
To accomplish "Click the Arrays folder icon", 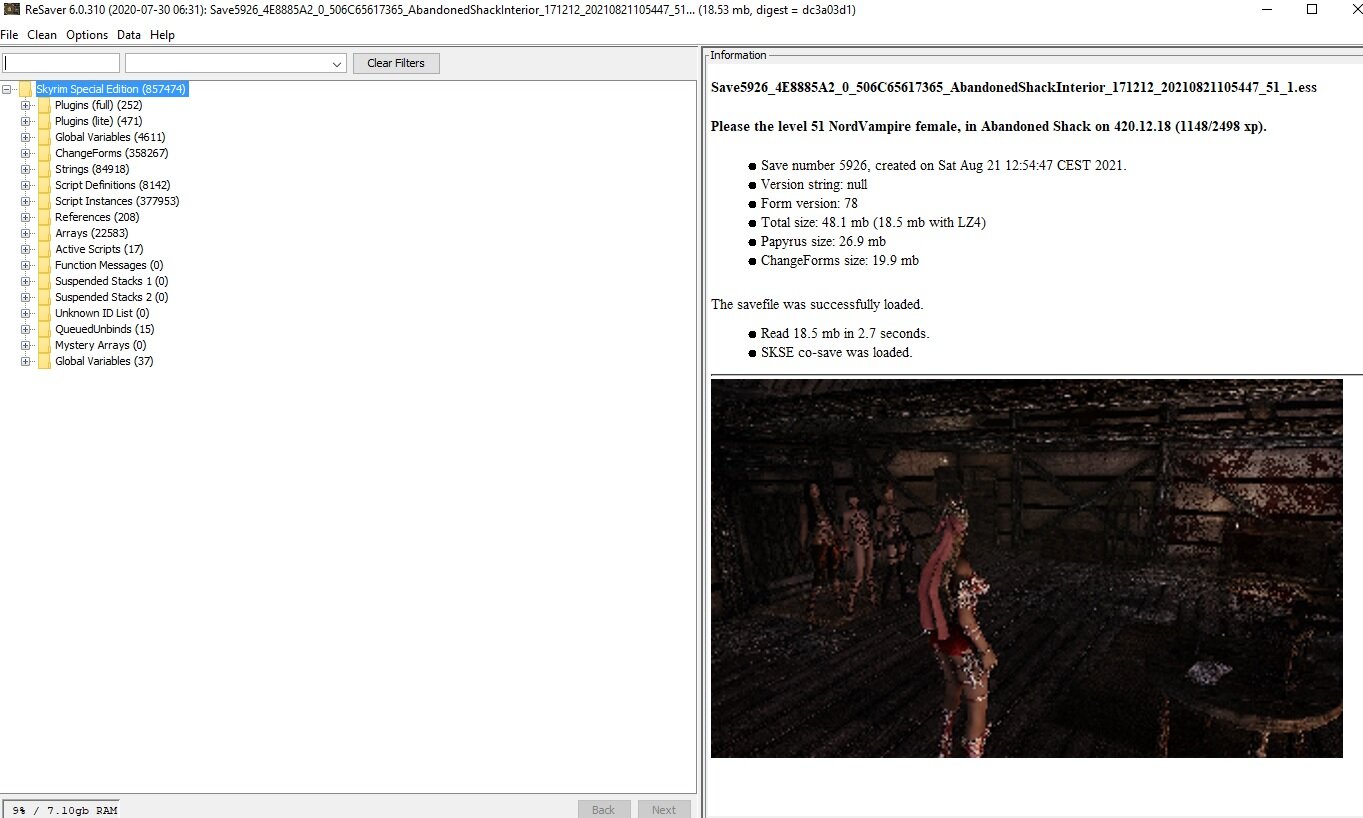I will click(45, 233).
